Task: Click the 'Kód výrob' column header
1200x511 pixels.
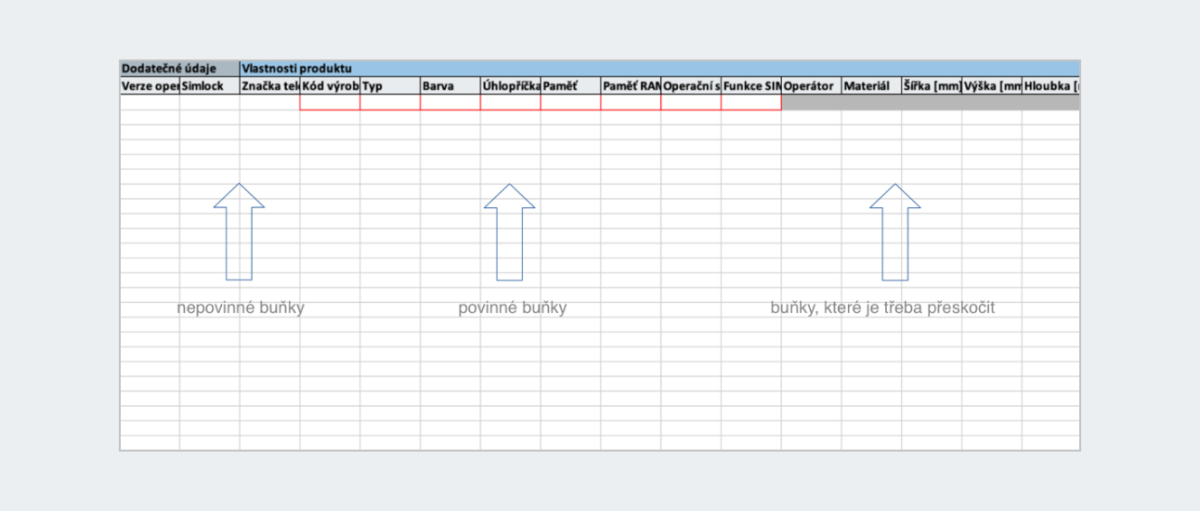Action: point(330,86)
